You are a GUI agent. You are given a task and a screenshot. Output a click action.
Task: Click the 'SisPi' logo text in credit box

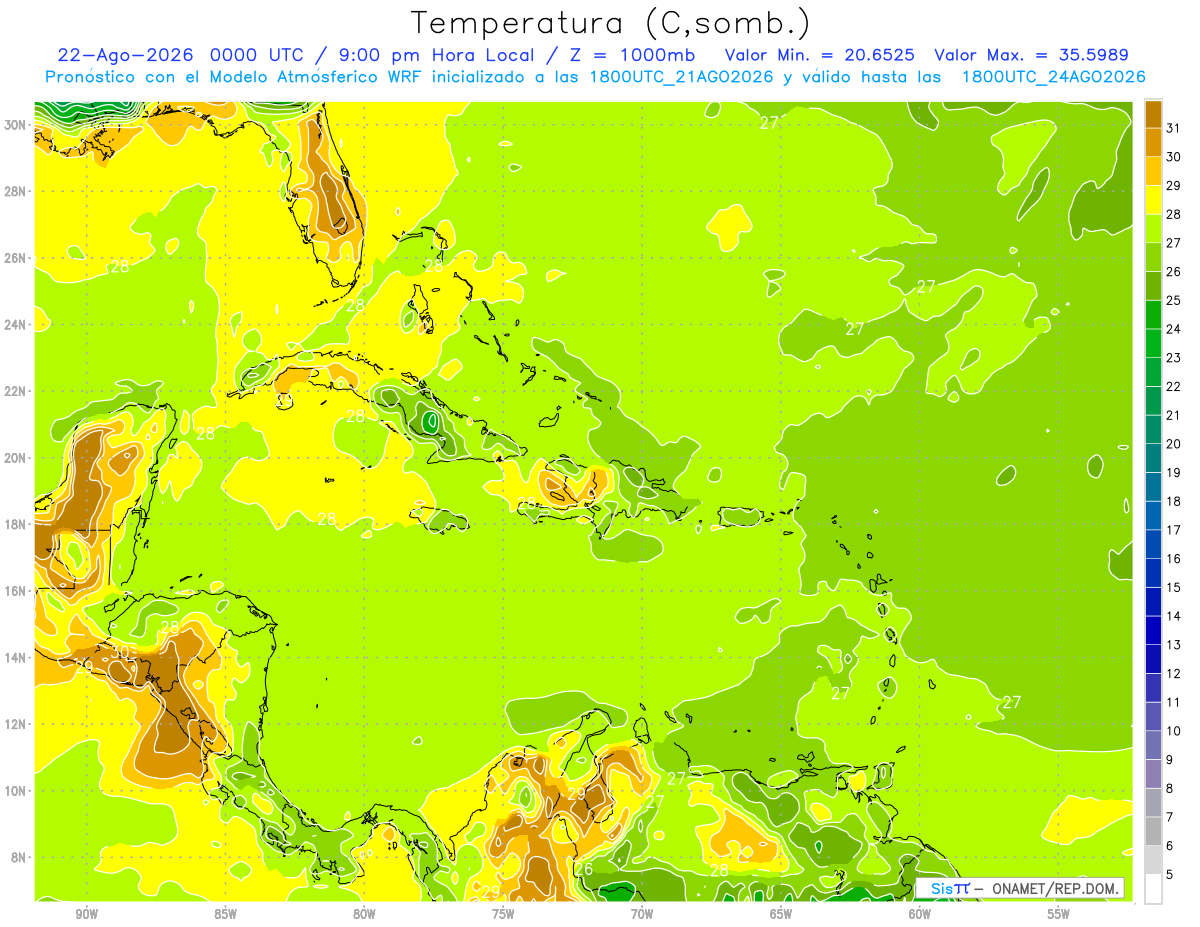point(949,888)
